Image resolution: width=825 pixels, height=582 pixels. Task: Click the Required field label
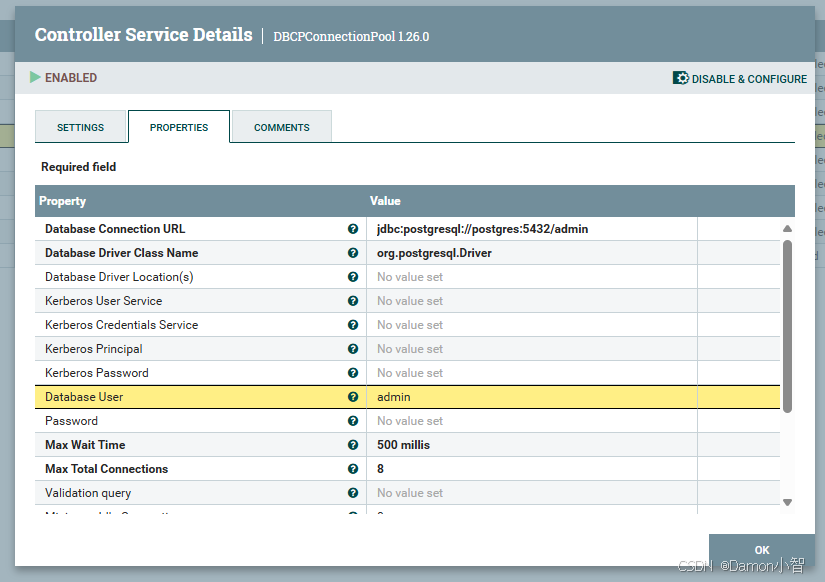tap(78, 167)
